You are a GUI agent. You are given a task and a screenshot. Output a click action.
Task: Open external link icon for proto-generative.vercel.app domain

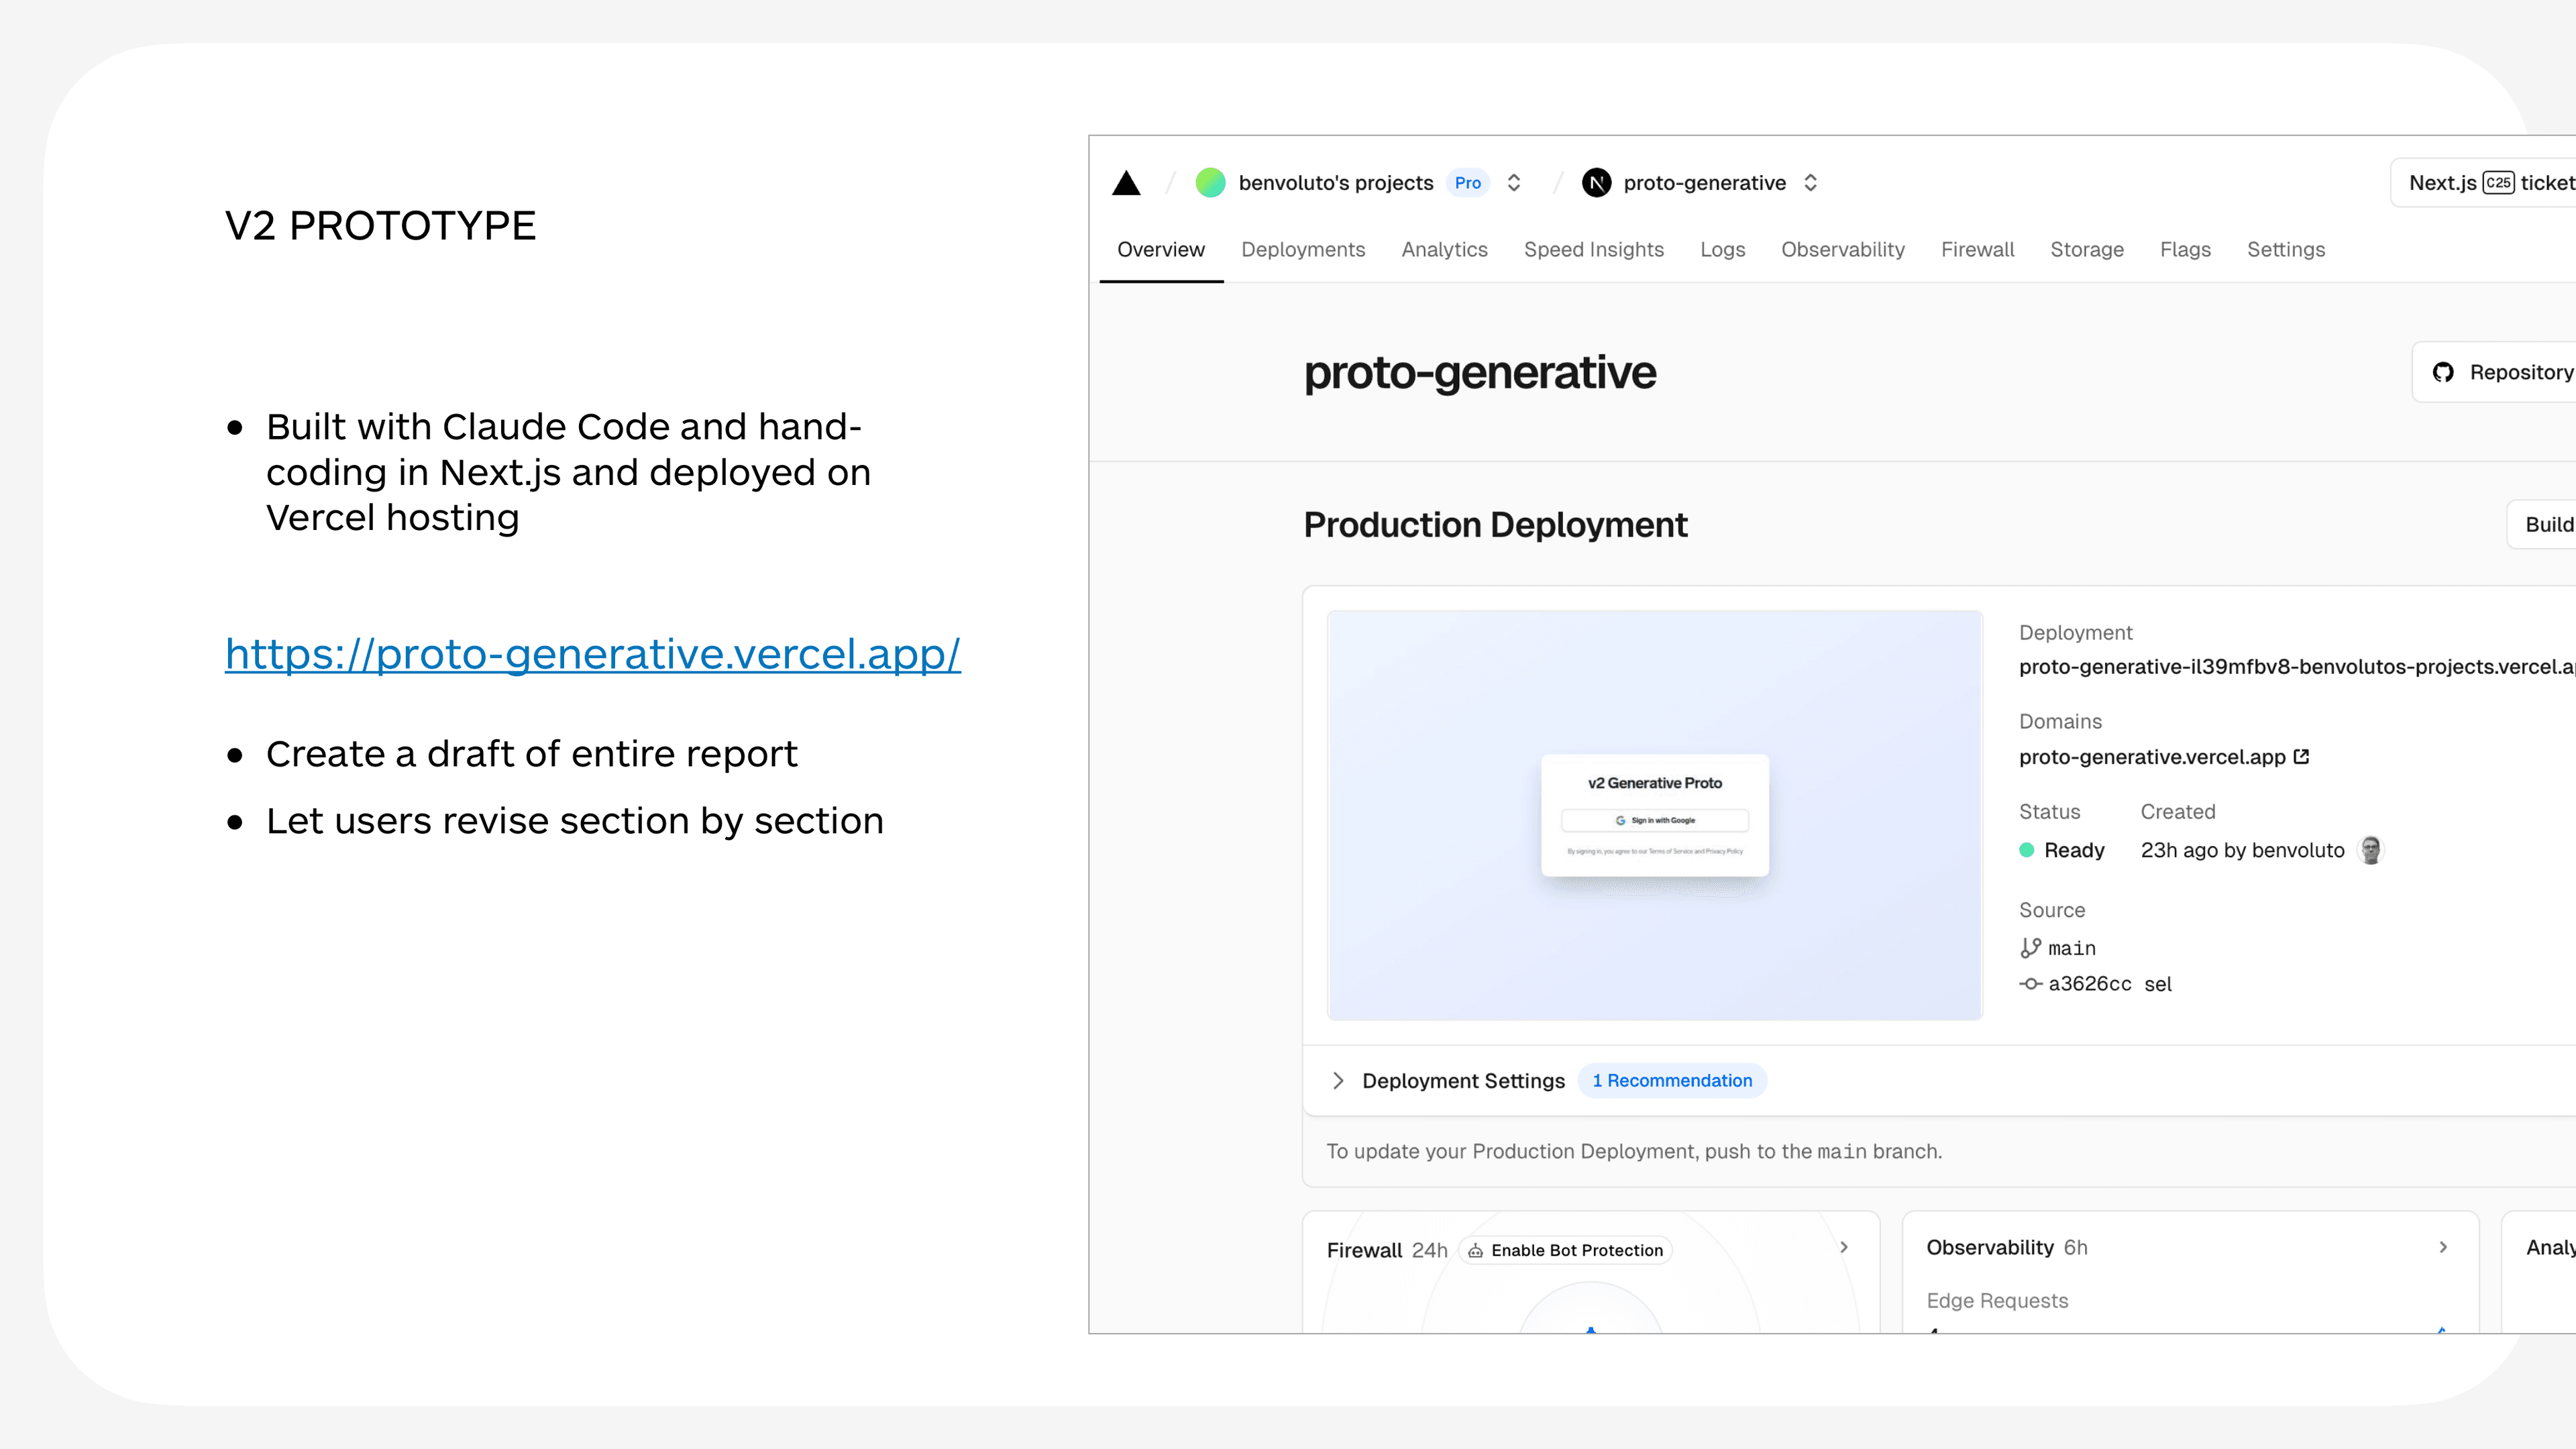click(x=2301, y=757)
